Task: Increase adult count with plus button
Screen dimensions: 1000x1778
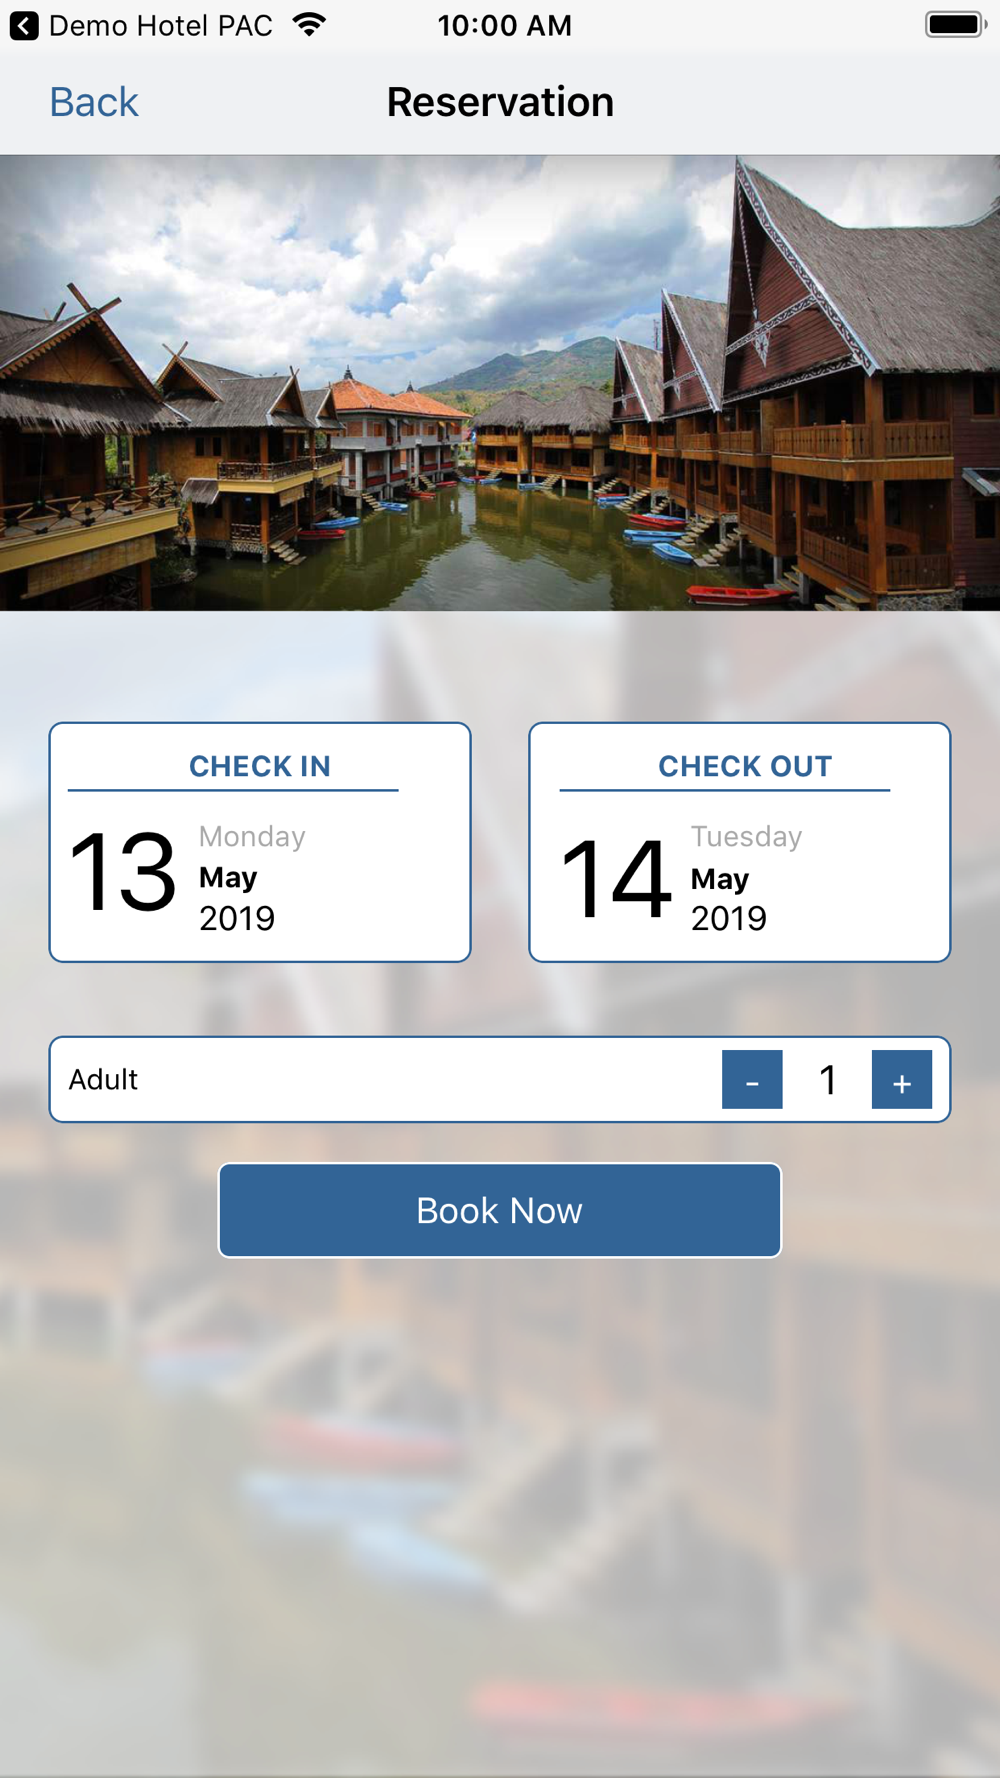Action: 902,1079
